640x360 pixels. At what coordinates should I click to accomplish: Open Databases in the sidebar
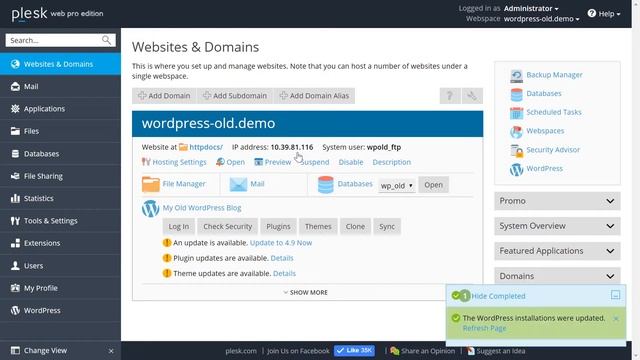point(60,154)
